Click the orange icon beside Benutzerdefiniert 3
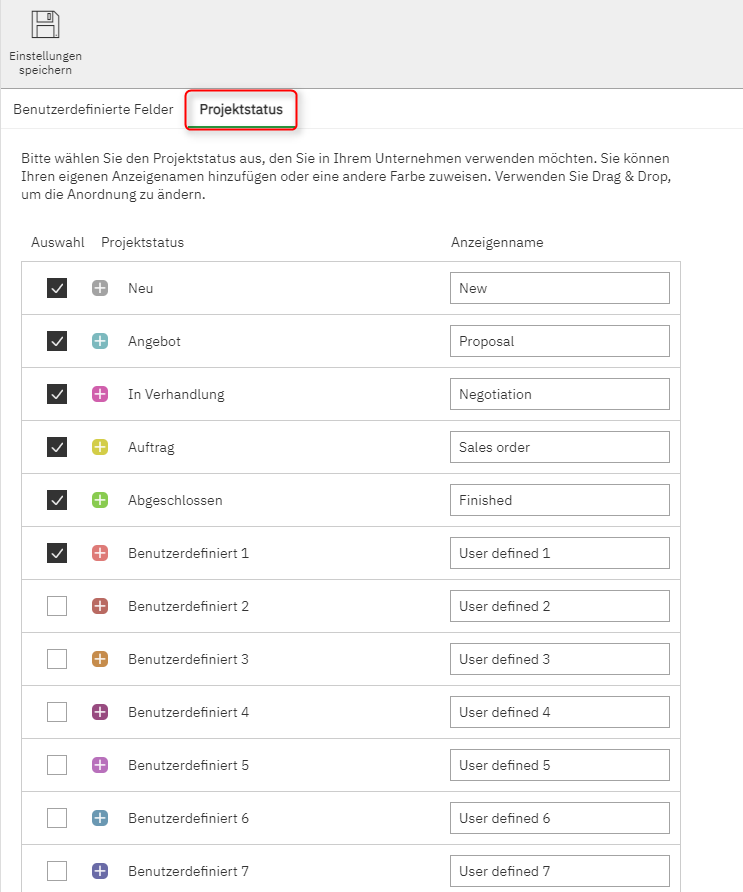 100,659
